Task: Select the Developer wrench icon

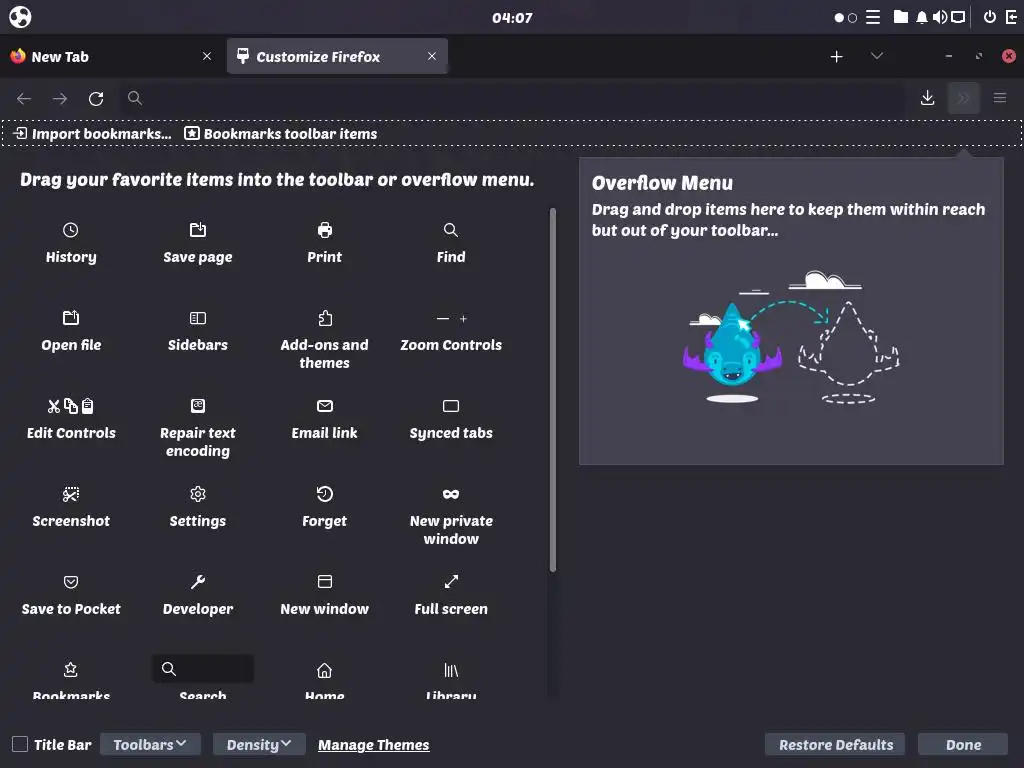Action: pyautogui.click(x=197, y=582)
